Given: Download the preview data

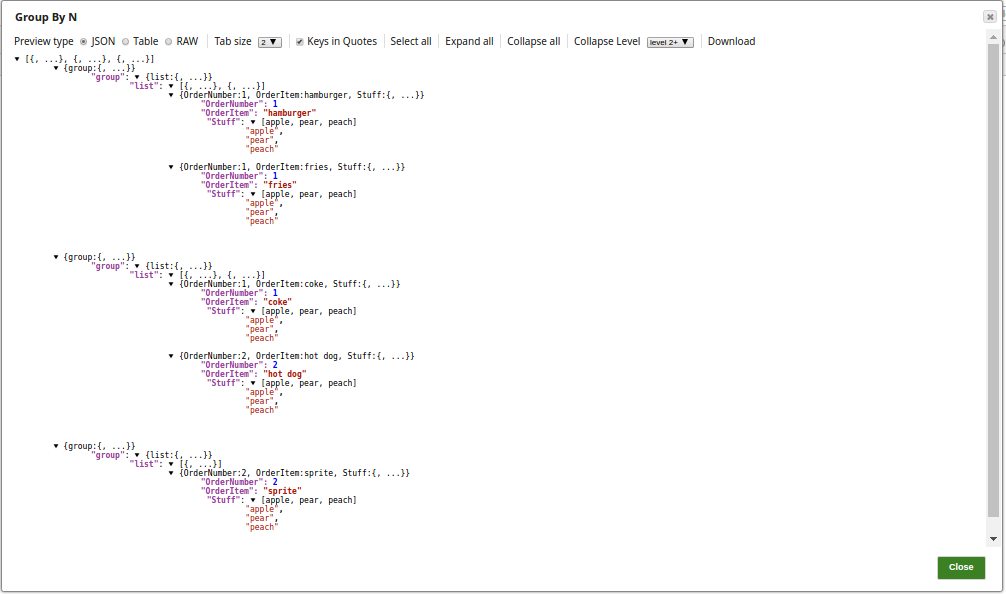Looking at the screenshot, I should pos(731,41).
